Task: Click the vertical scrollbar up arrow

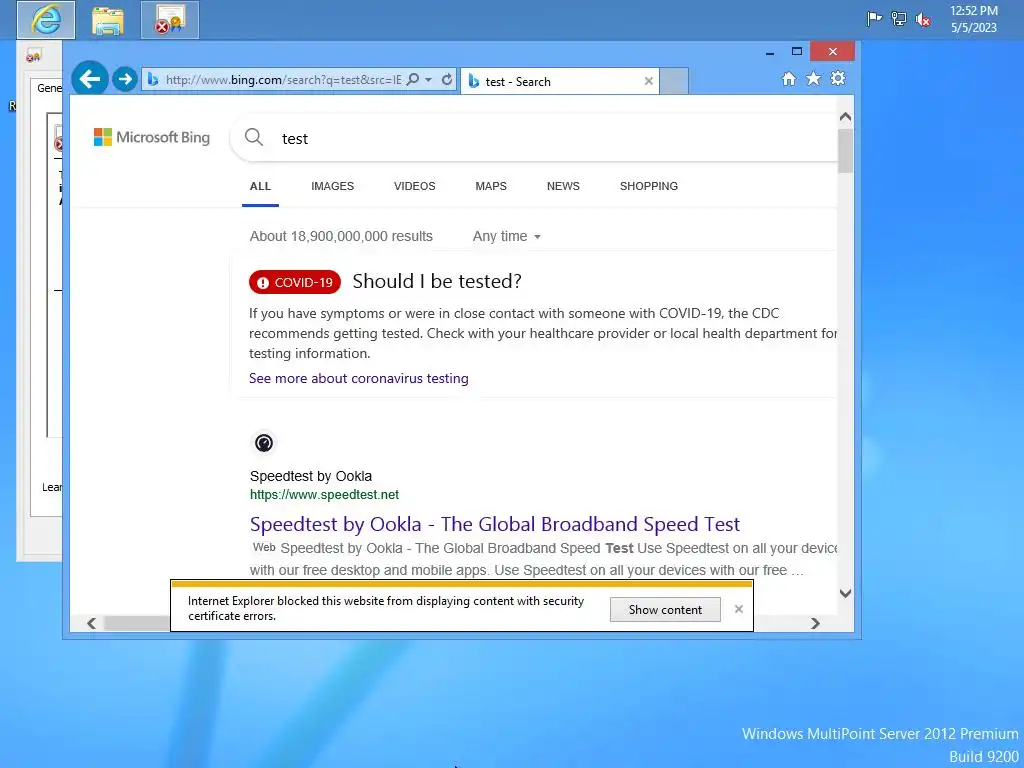Action: pos(845,117)
